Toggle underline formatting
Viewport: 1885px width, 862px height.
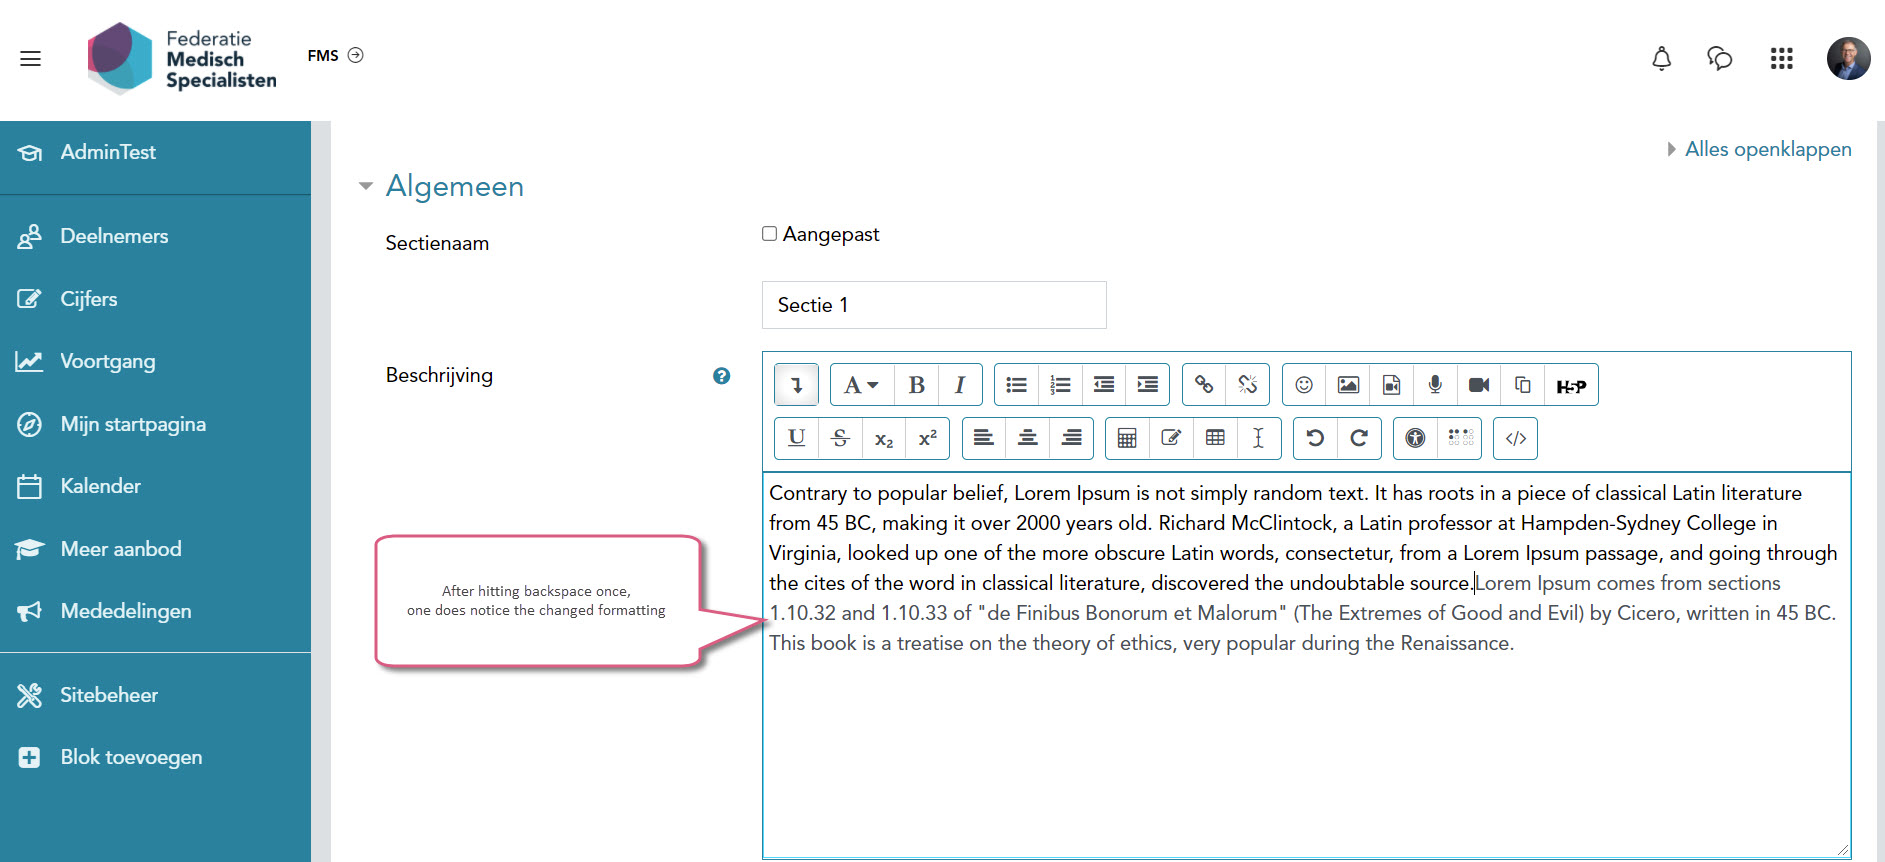tap(796, 438)
